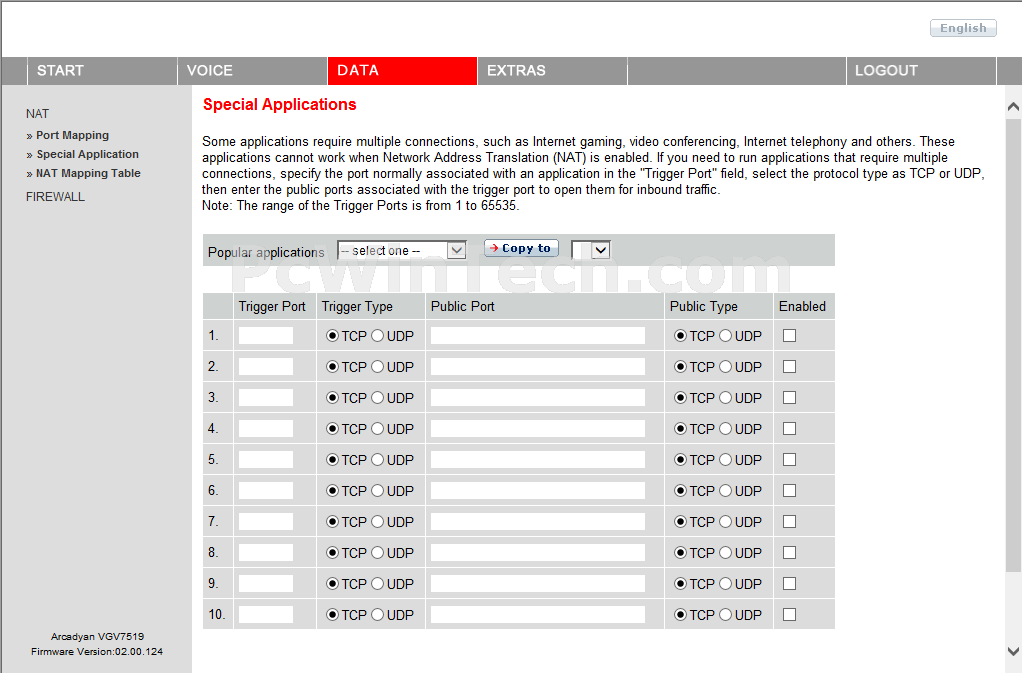Select UDP public type for row 4
The image size is (1022, 673).
pos(725,429)
